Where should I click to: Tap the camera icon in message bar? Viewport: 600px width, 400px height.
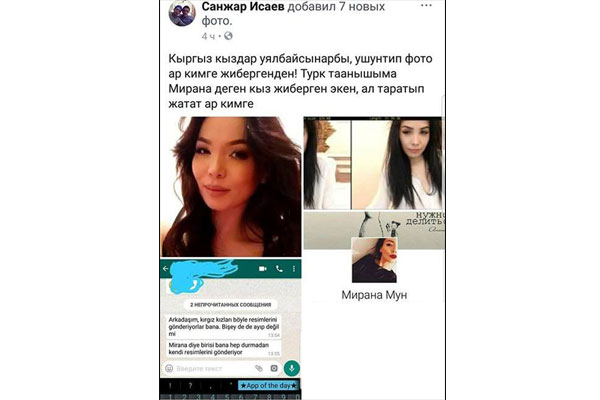274,368
